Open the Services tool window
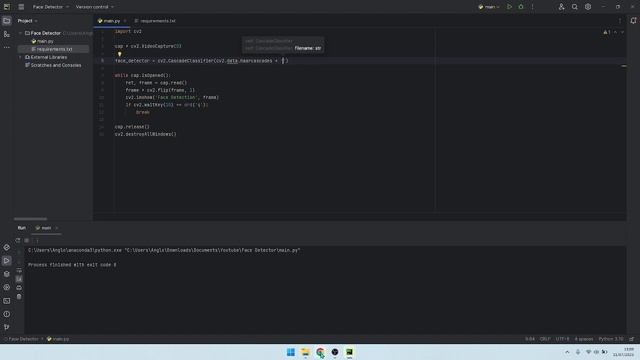Image resolution: width=640 pixels, height=360 pixels. point(7,287)
